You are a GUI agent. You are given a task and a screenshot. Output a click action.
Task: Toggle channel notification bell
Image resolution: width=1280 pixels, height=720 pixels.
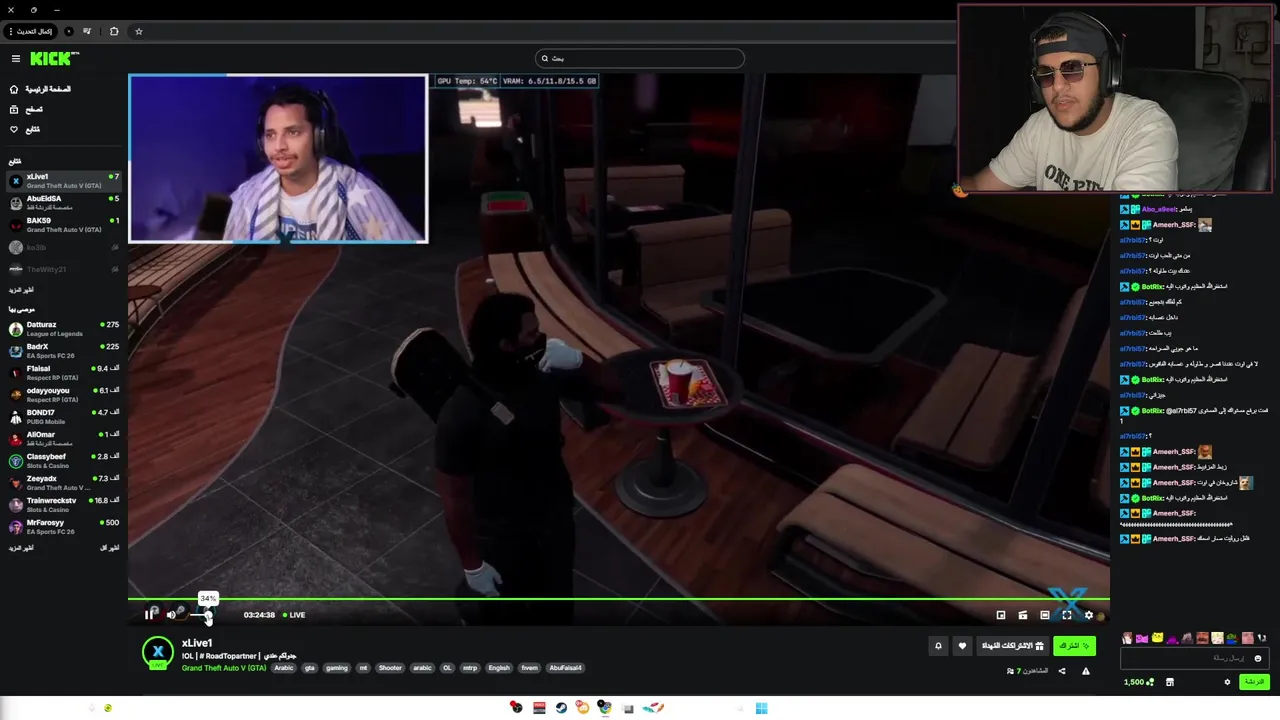pyautogui.click(x=938, y=646)
